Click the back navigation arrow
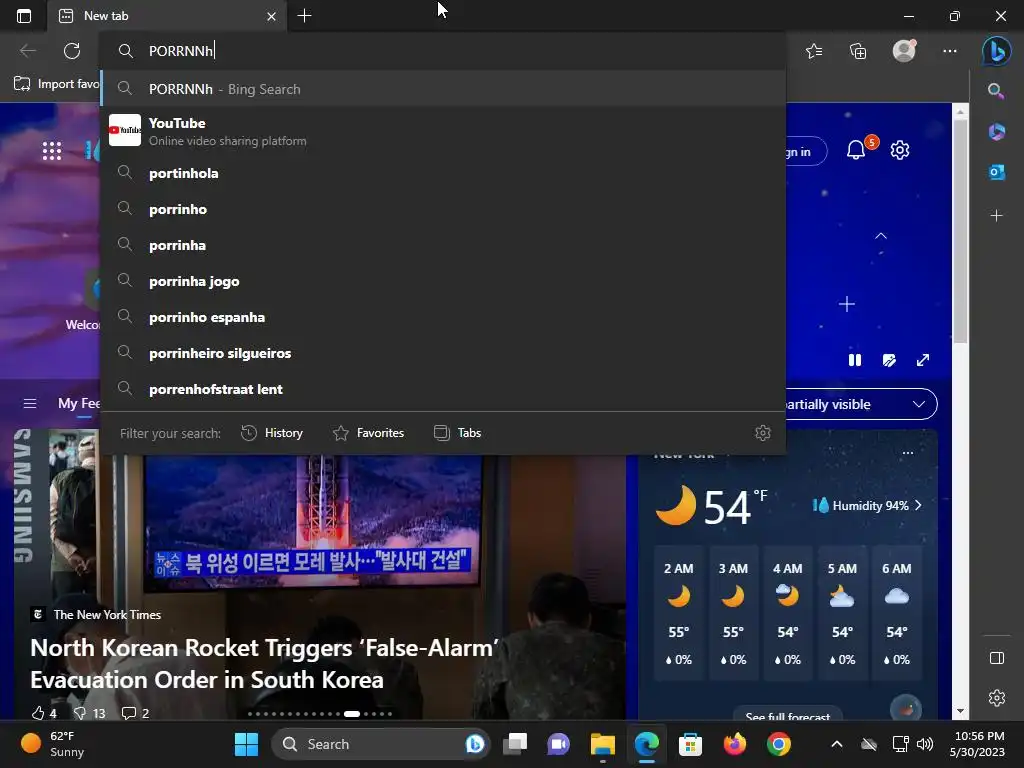 [27, 50]
